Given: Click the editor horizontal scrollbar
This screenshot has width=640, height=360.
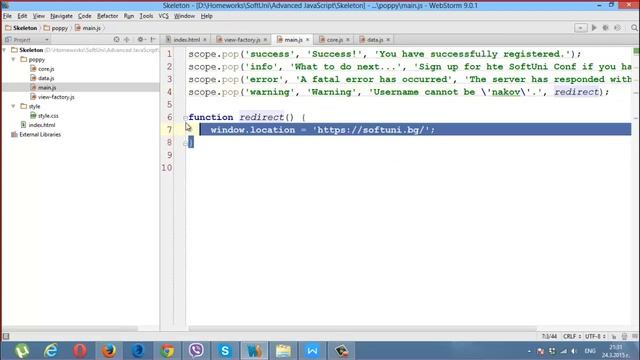Looking at the screenshot, I should click(362, 329).
